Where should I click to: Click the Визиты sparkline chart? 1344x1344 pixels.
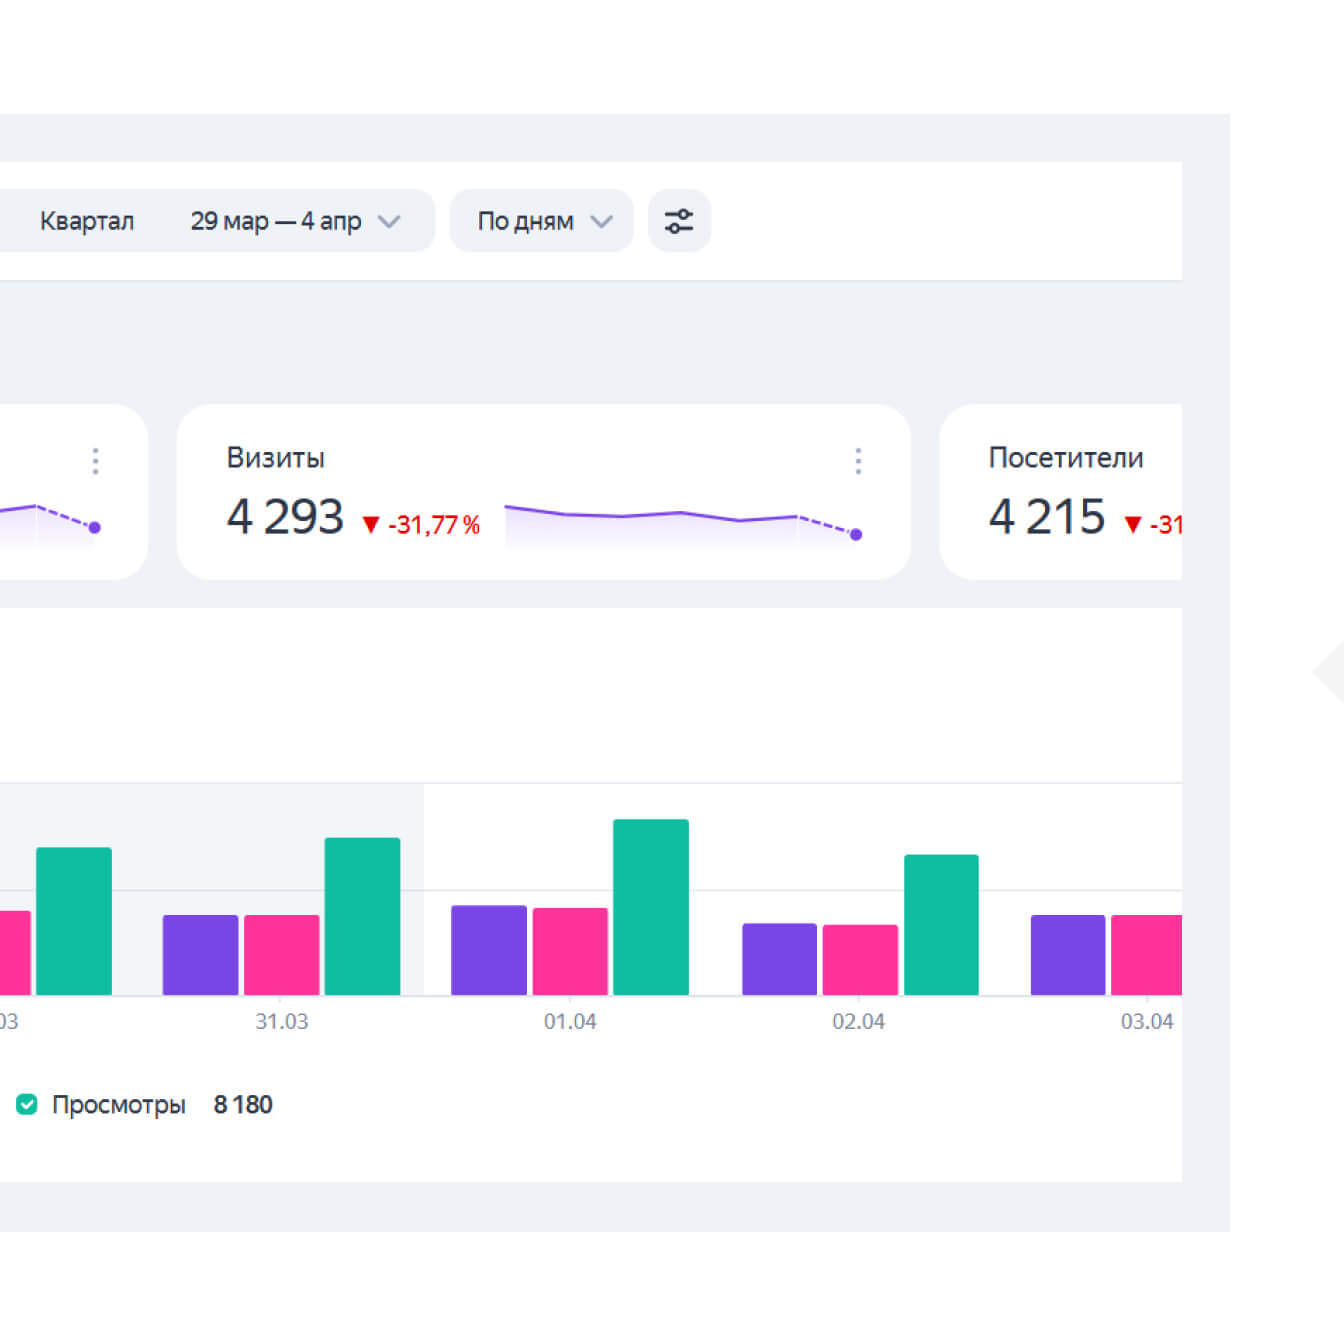tap(680, 522)
